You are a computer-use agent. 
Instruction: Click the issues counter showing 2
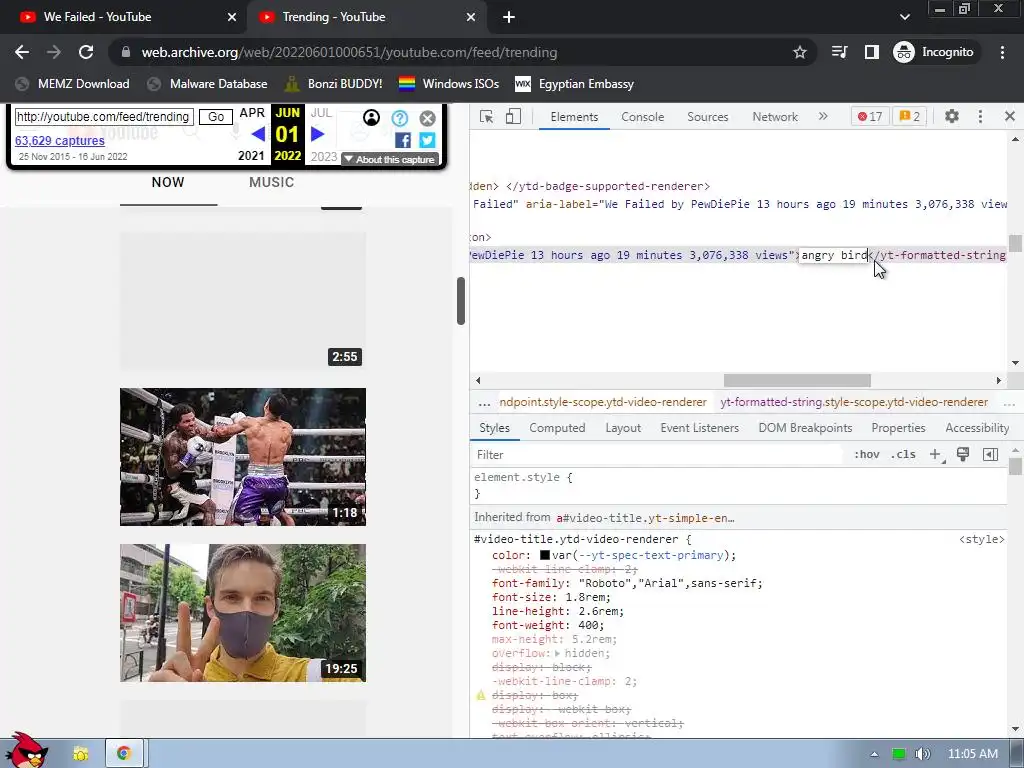910,117
